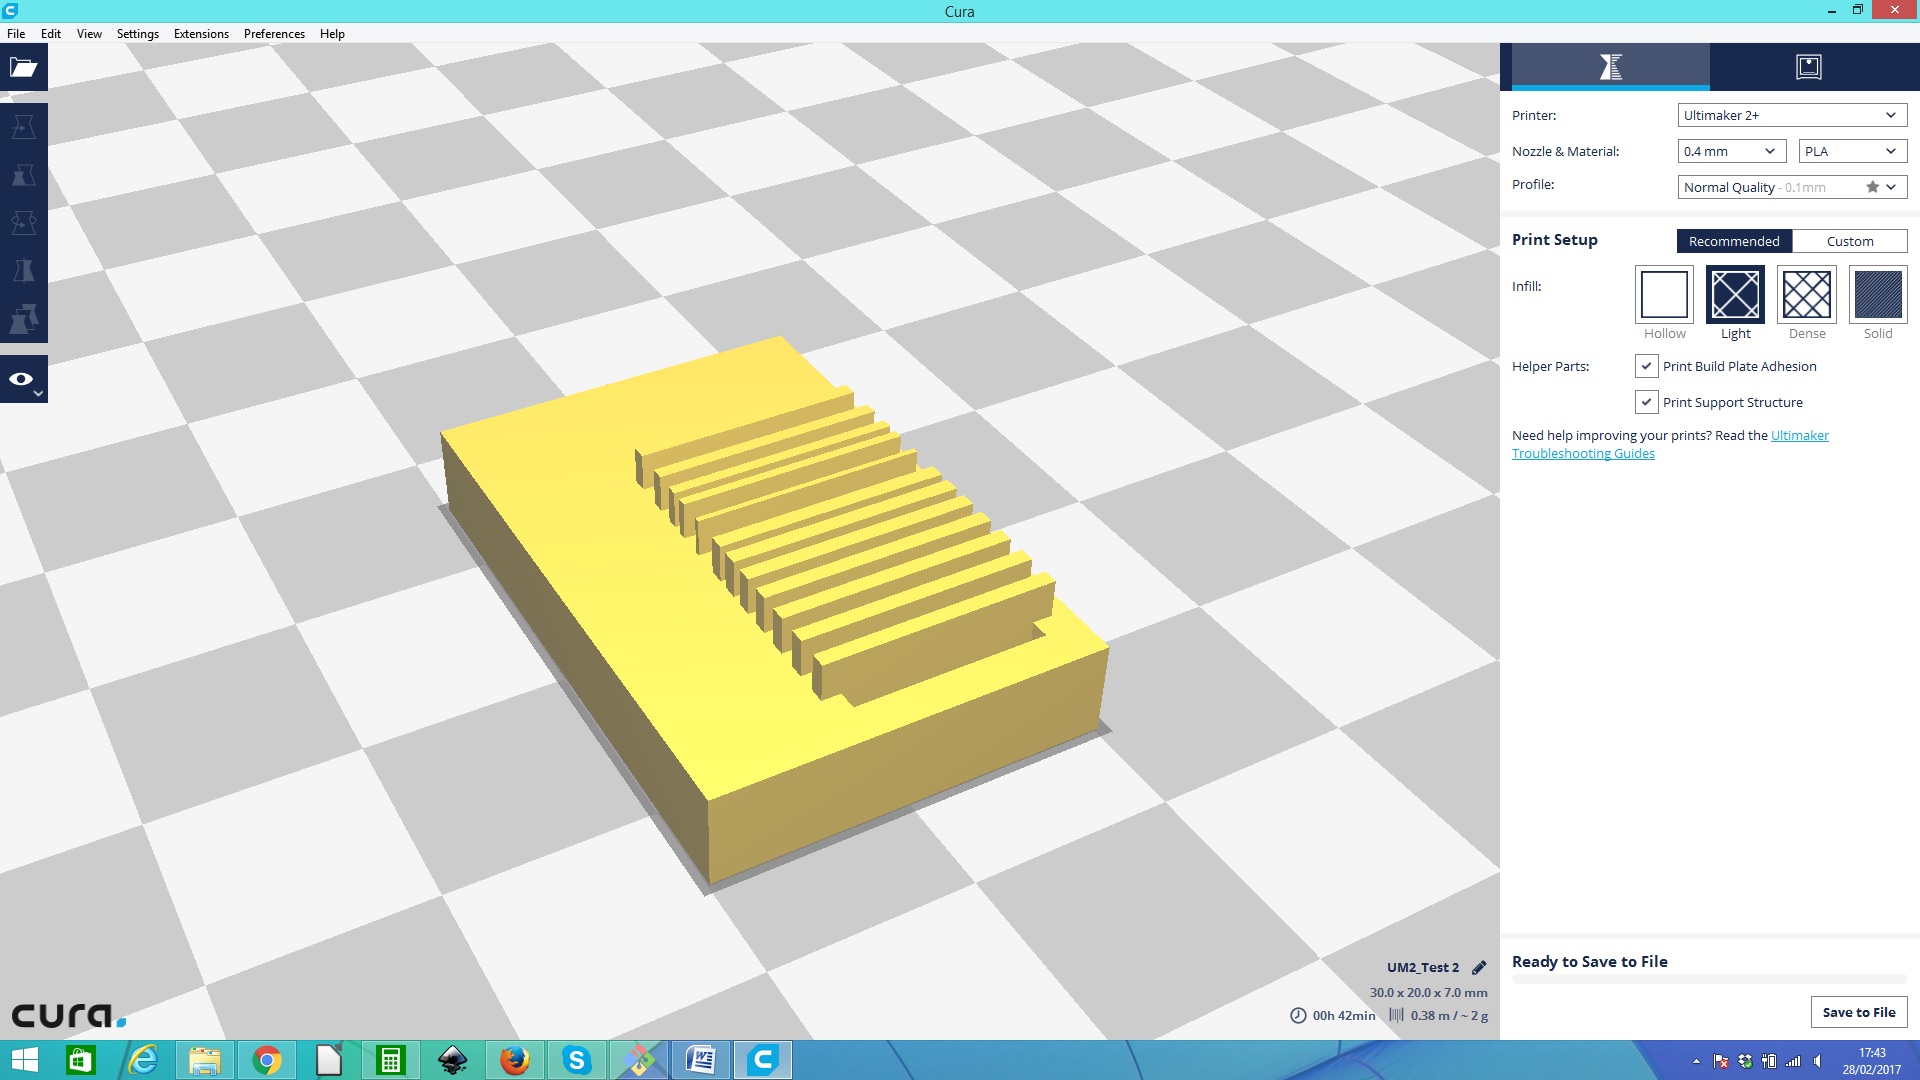Switch Print Setup to Recommended mode
The height and width of the screenshot is (1080, 1920).
1734,241
